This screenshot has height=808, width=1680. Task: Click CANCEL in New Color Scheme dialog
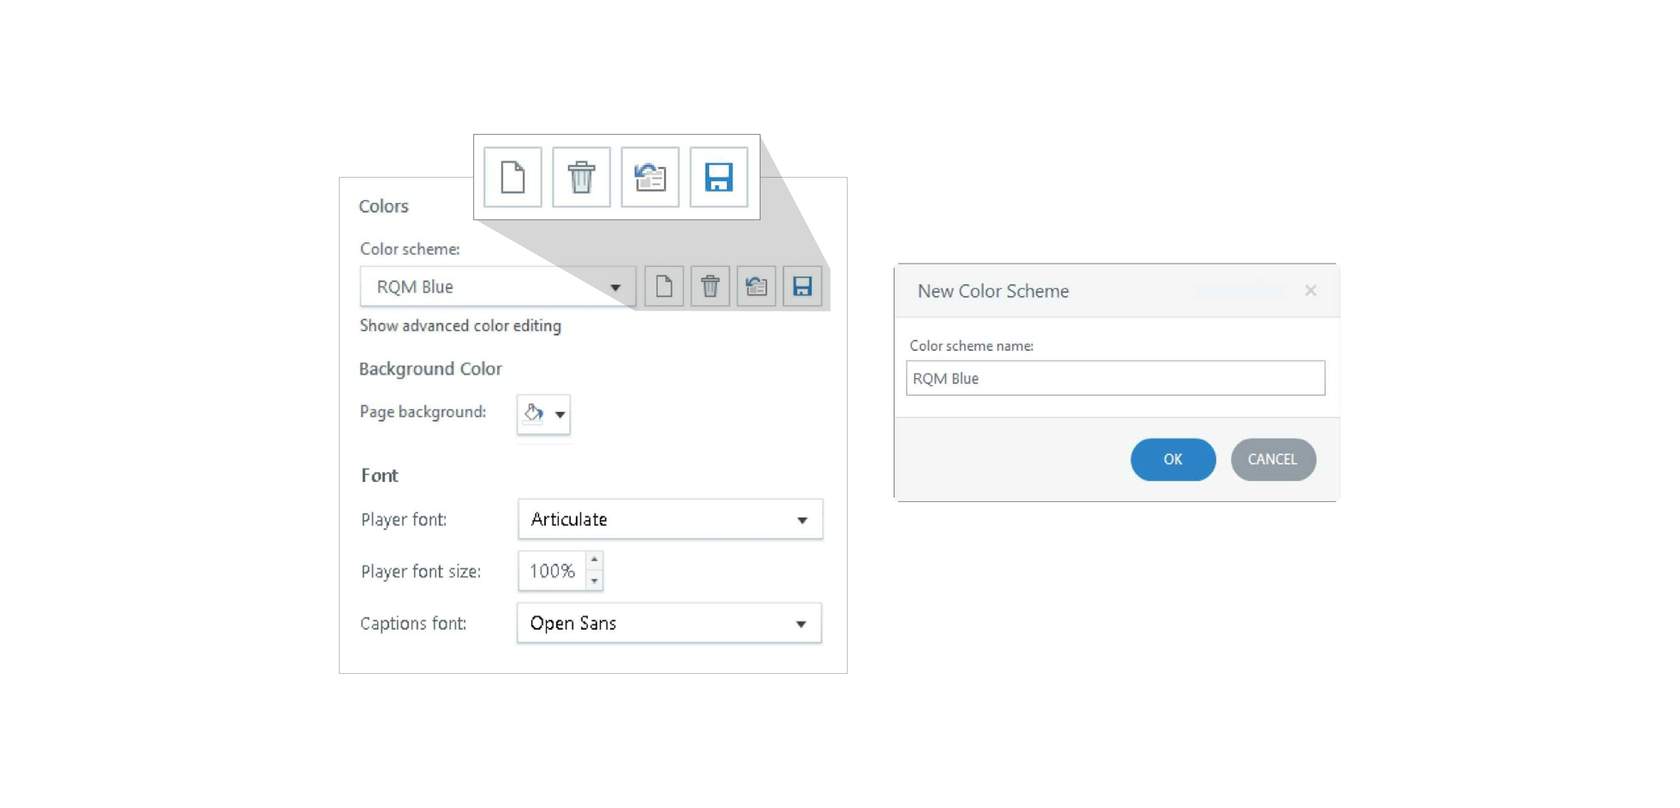[x=1273, y=459]
